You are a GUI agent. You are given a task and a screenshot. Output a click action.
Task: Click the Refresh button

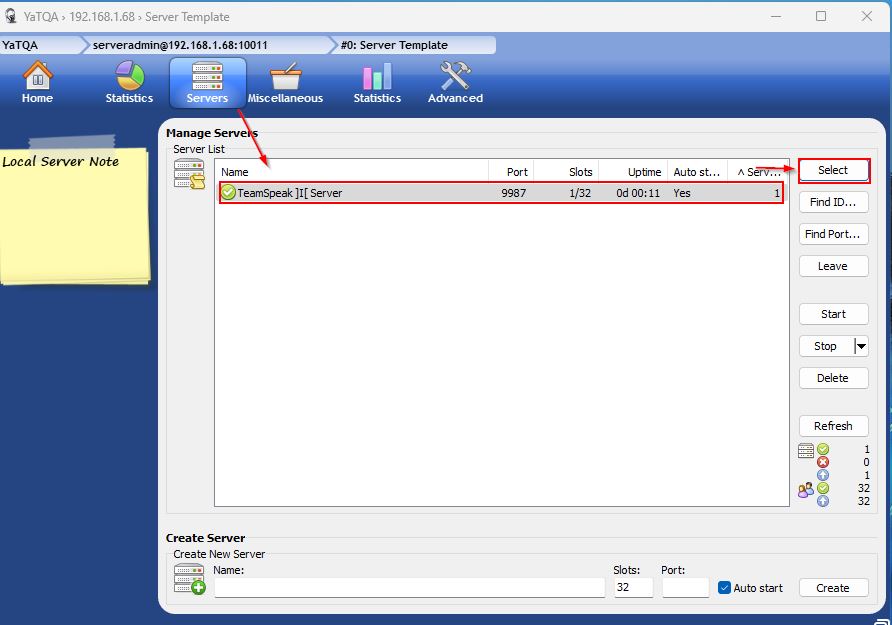coord(832,426)
